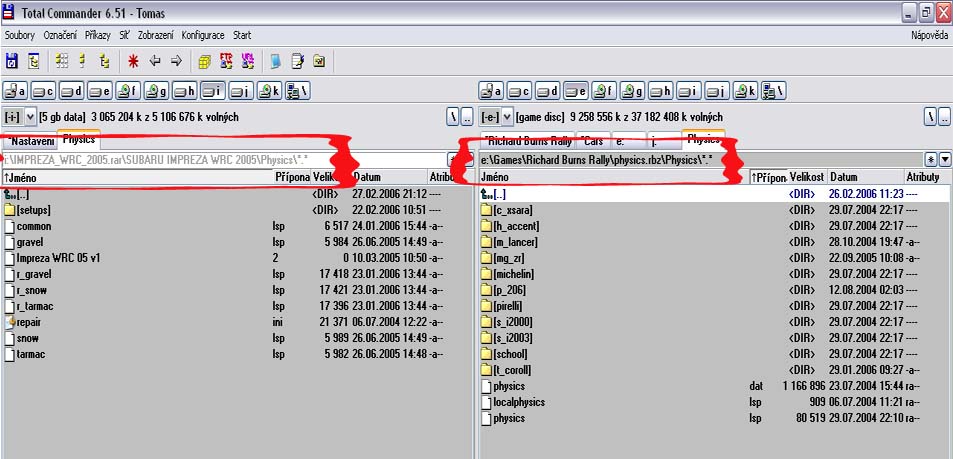Open the Soubory menu

(x=20, y=35)
